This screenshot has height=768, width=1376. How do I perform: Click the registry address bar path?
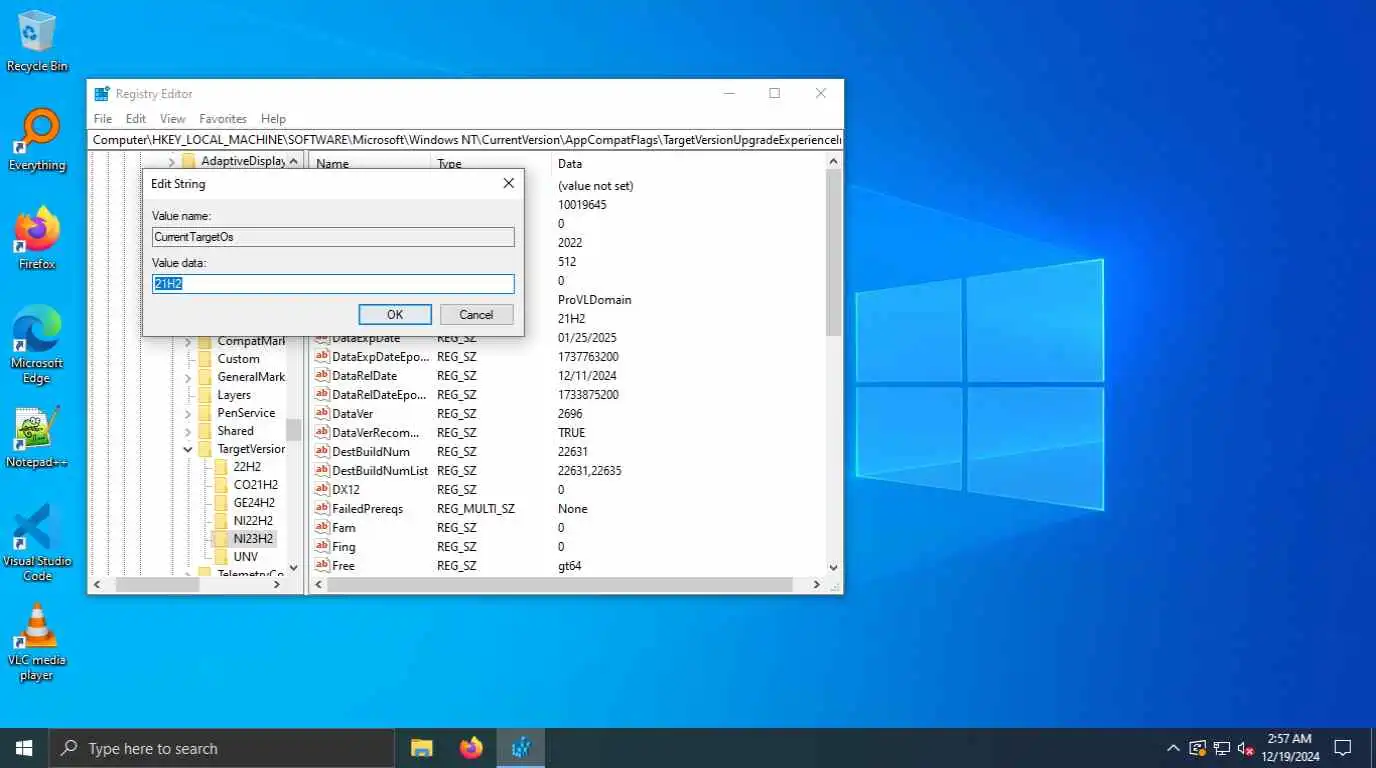(x=466, y=140)
